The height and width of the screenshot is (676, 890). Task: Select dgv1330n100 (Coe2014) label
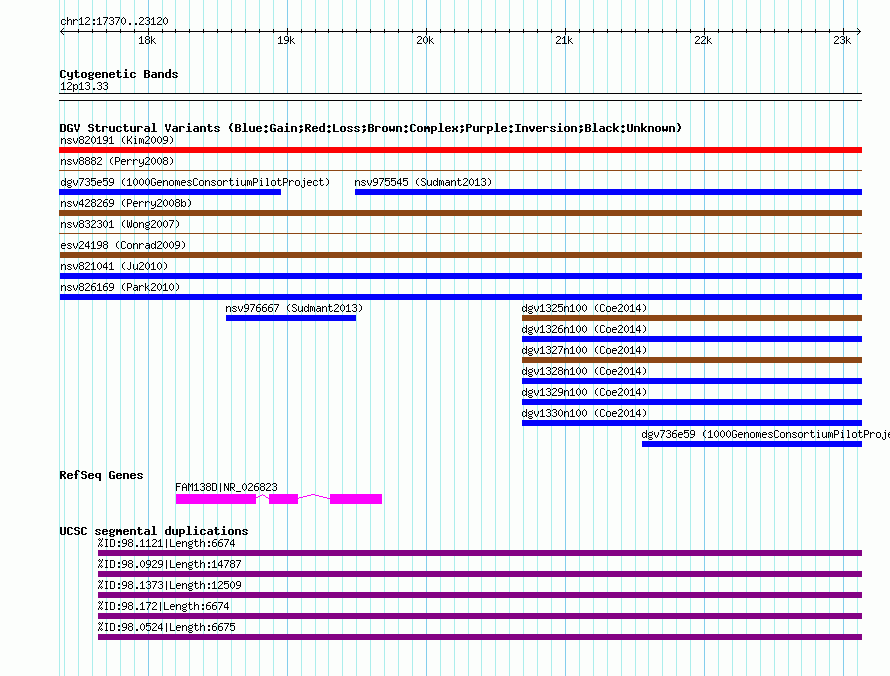[584, 413]
